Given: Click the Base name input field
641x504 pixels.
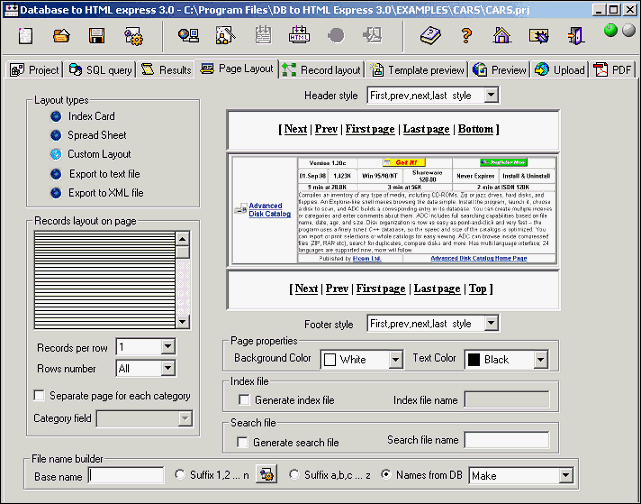Looking at the screenshot, I should tap(126, 475).
